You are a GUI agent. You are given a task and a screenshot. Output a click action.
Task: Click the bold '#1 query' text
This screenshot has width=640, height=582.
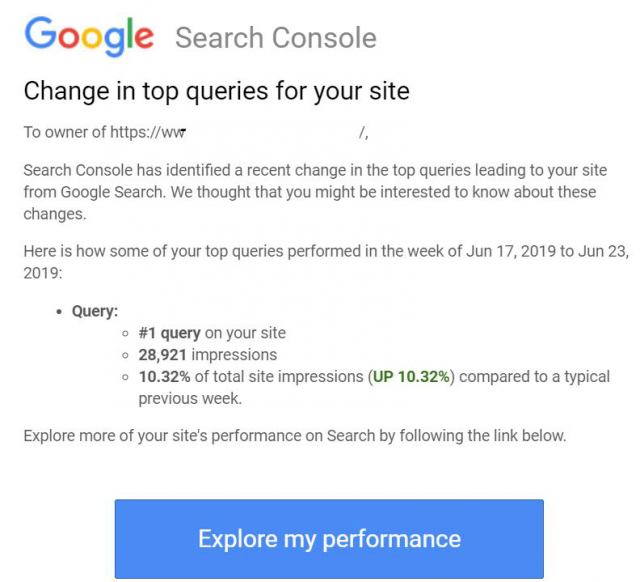(169, 333)
